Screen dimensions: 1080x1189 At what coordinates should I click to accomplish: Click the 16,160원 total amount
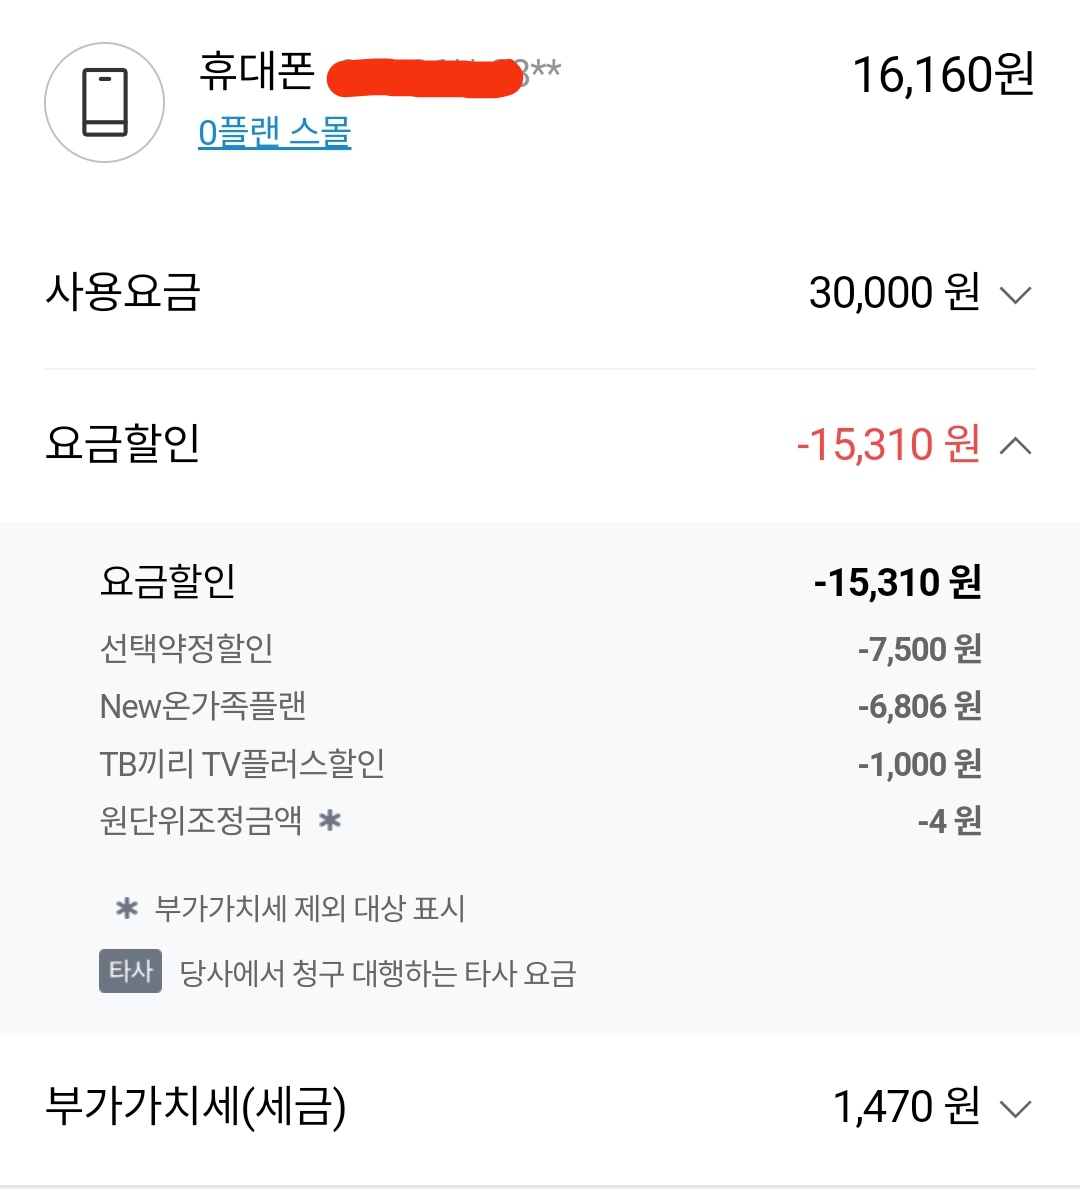pos(943,75)
